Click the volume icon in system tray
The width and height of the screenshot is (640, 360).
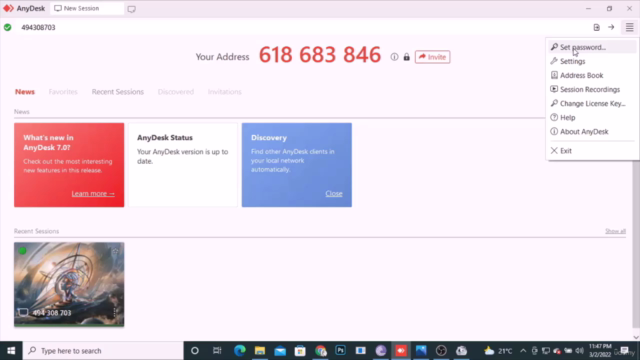coord(579,351)
